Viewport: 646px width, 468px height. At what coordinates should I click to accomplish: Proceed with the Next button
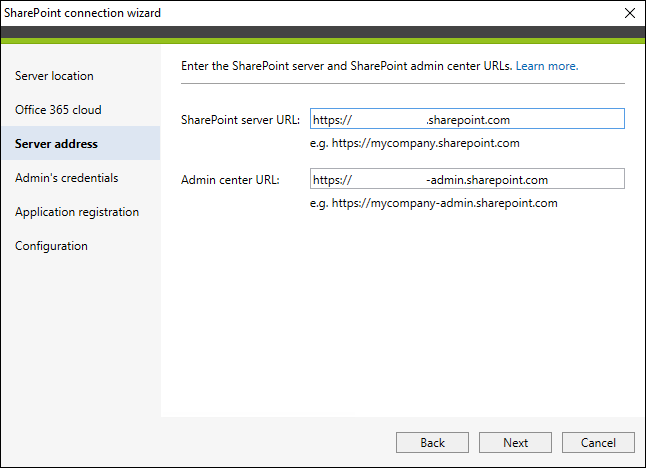tap(515, 442)
